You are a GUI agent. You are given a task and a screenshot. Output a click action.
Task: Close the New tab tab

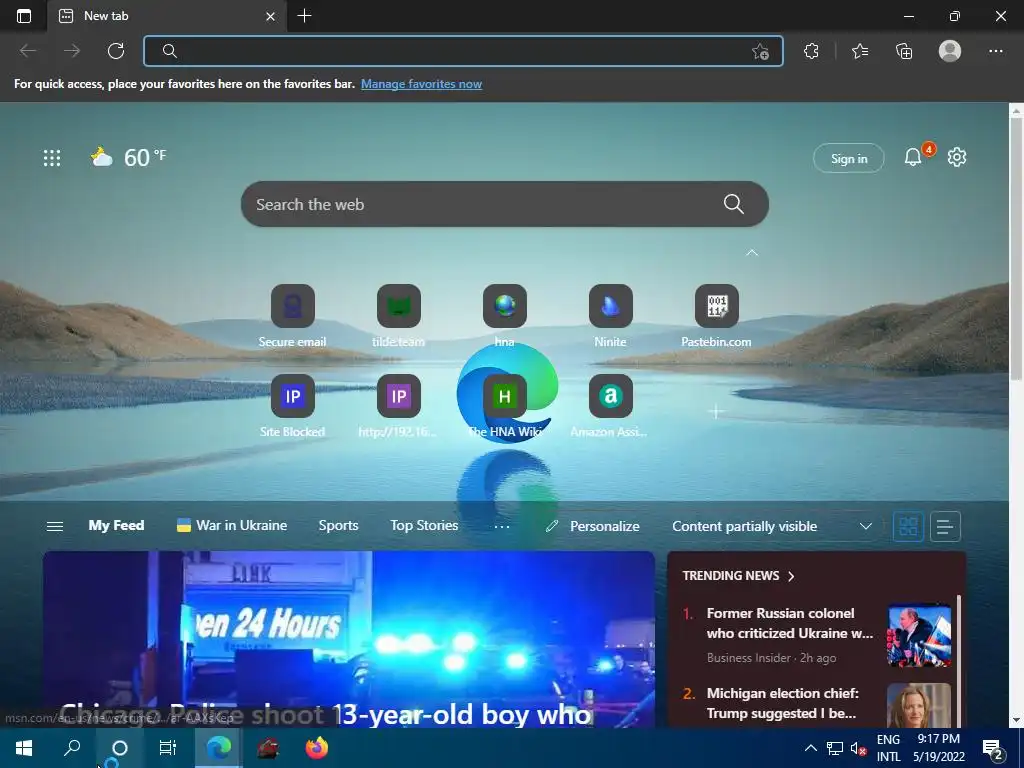[270, 16]
